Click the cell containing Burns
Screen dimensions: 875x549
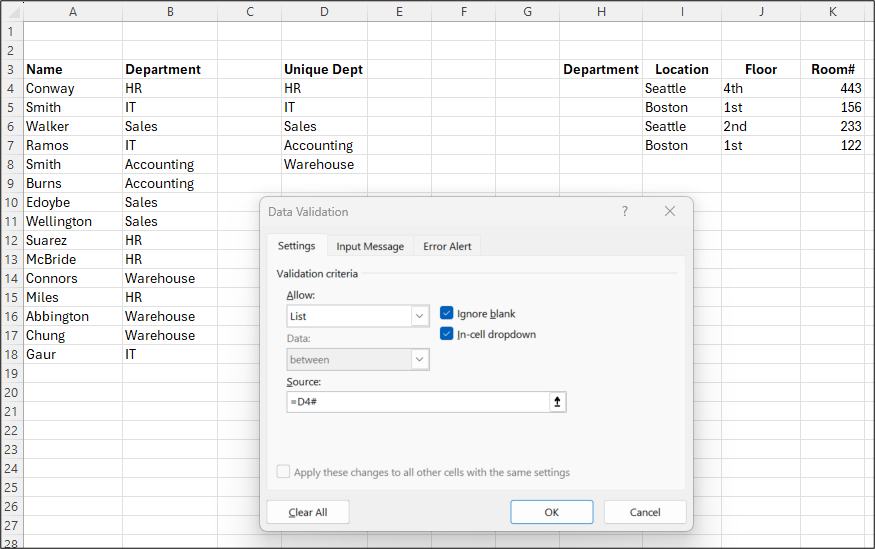[x=73, y=184]
